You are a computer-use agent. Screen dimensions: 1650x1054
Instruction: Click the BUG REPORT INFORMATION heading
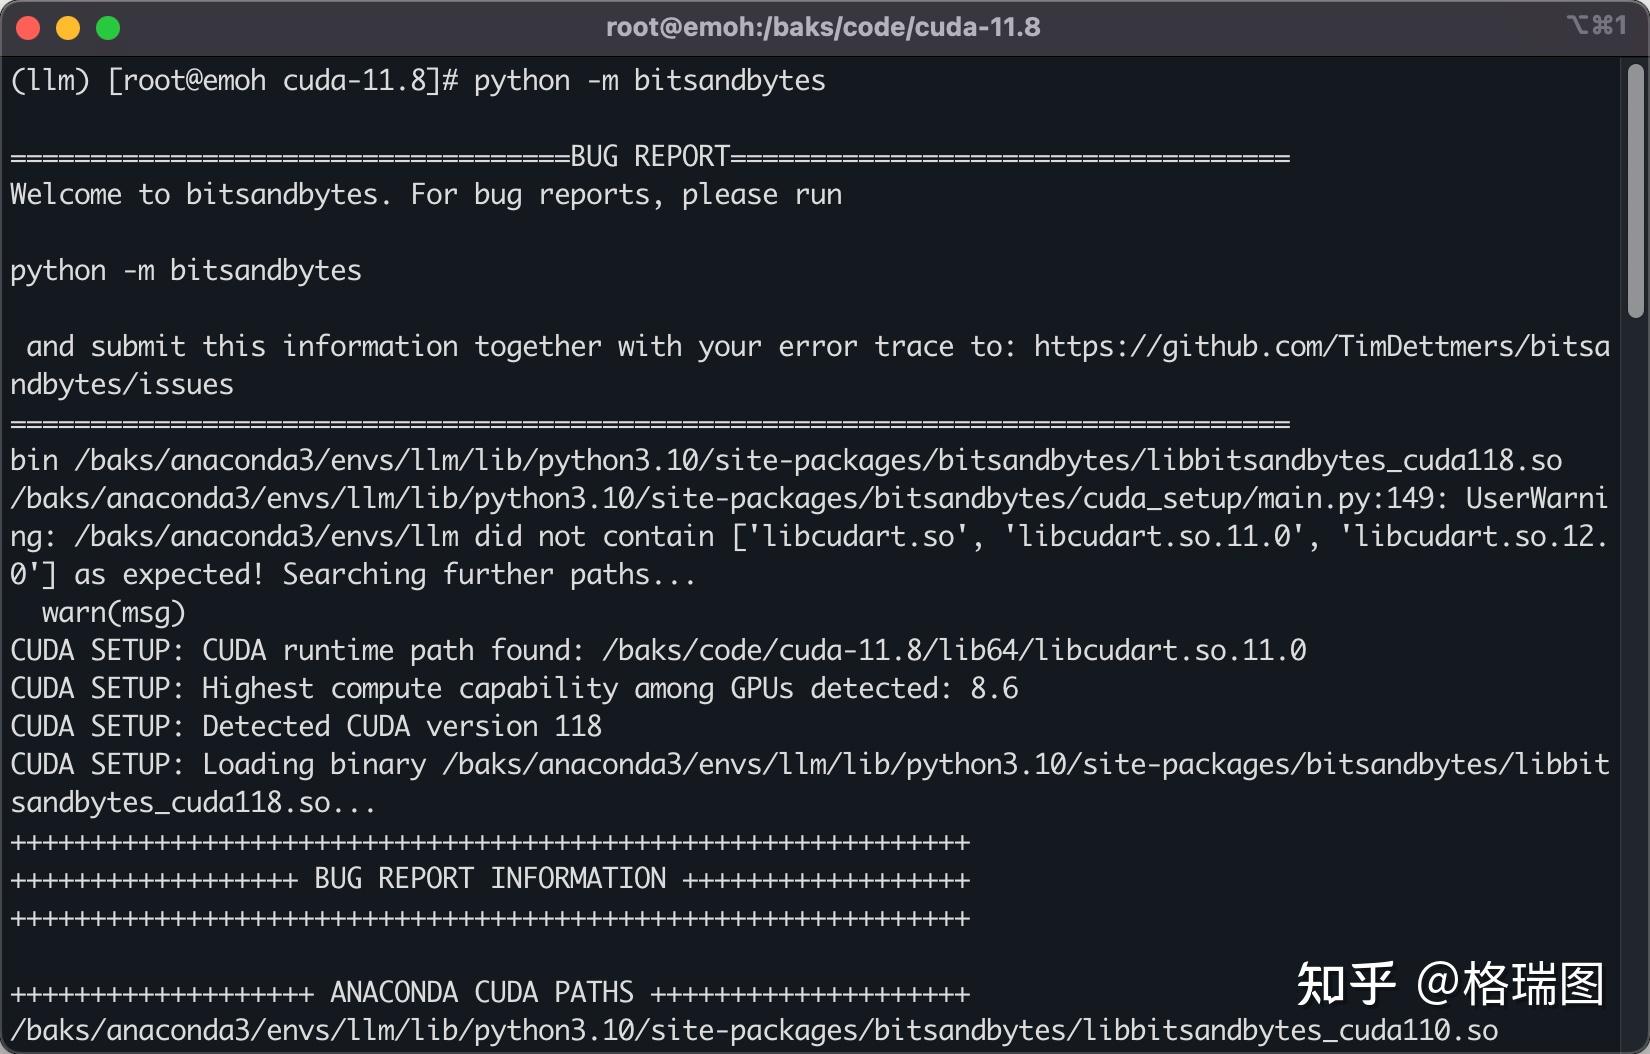pyautogui.click(x=490, y=879)
